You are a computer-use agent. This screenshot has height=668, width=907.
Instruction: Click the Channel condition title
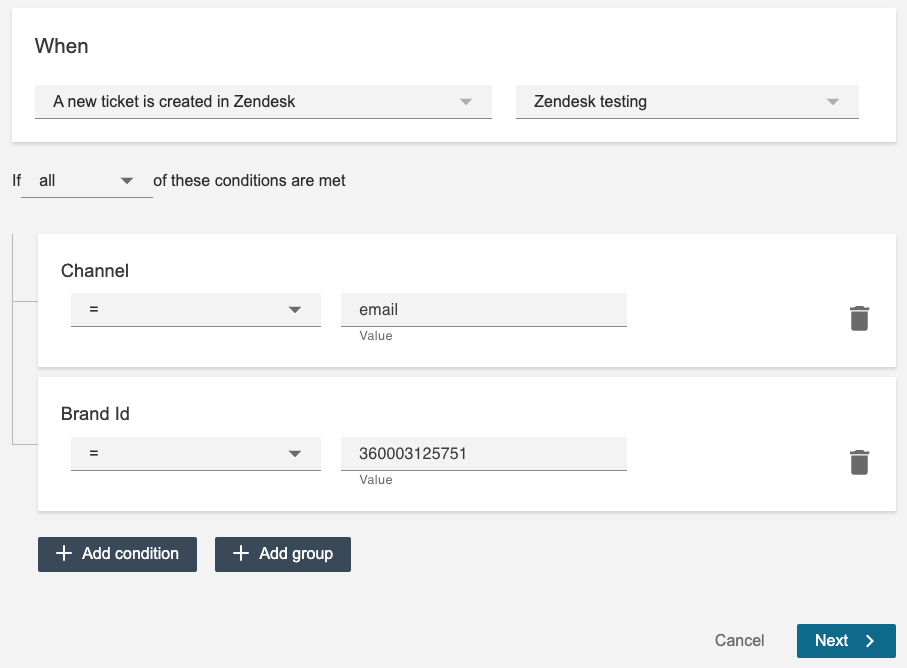click(95, 271)
